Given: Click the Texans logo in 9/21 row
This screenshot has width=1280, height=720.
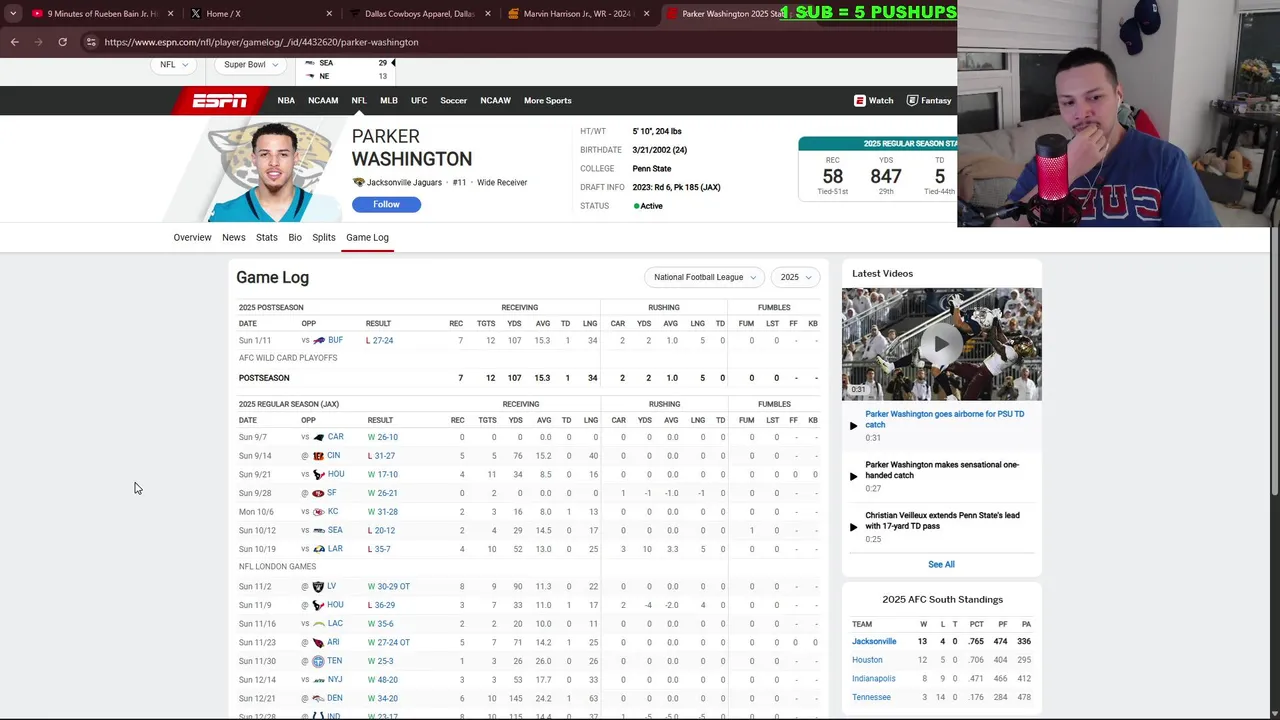Looking at the screenshot, I should [319, 475].
